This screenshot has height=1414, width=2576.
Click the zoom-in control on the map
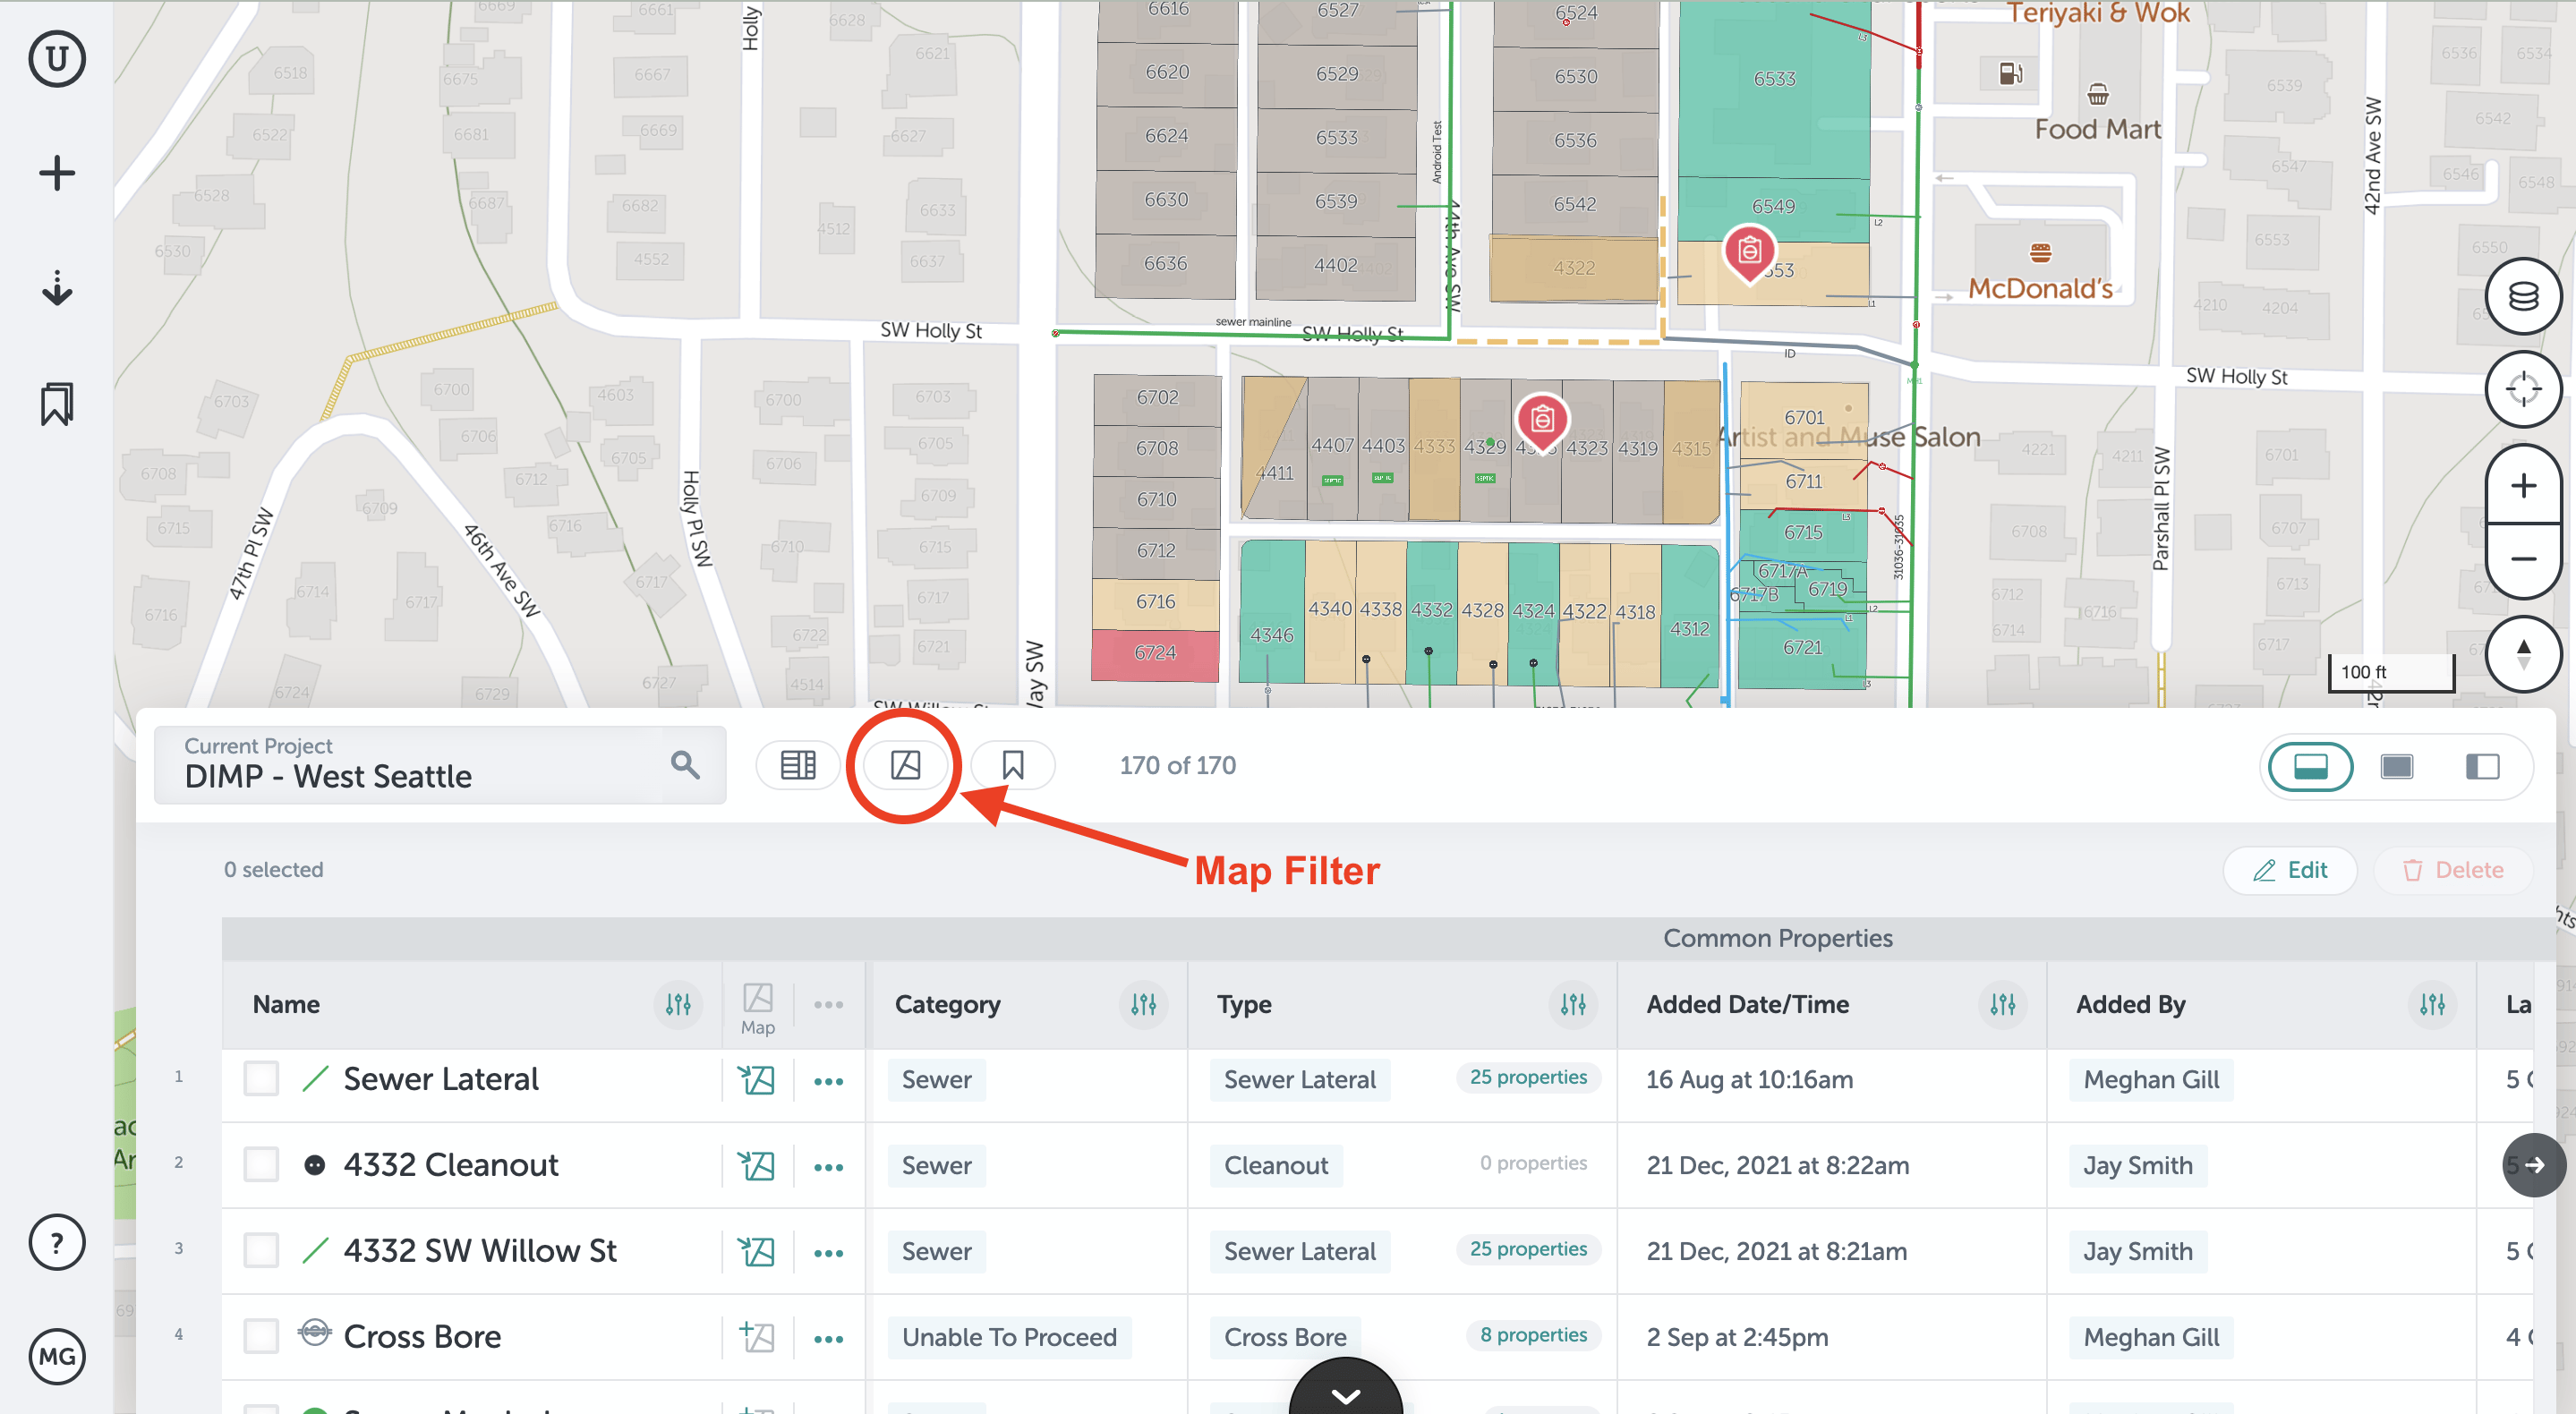[x=2523, y=486]
